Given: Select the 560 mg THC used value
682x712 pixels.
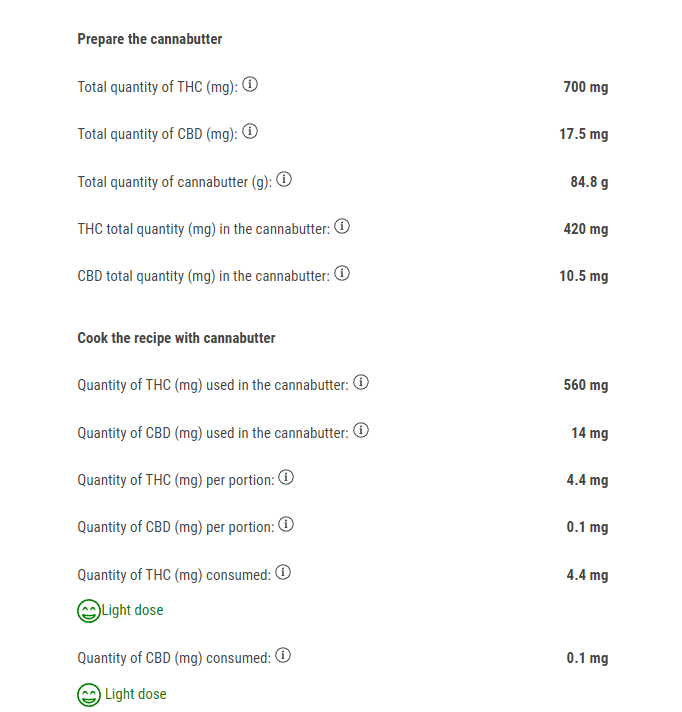Looking at the screenshot, I should pyautogui.click(x=586, y=385).
